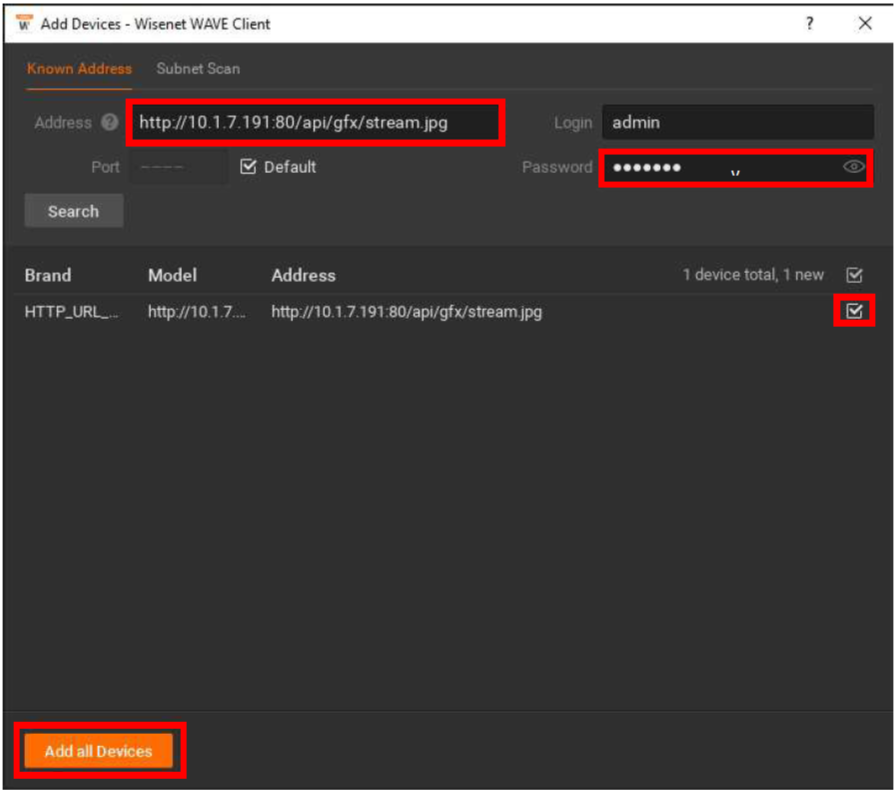
Task: Focus the Login field containing admin
Action: (x=737, y=123)
